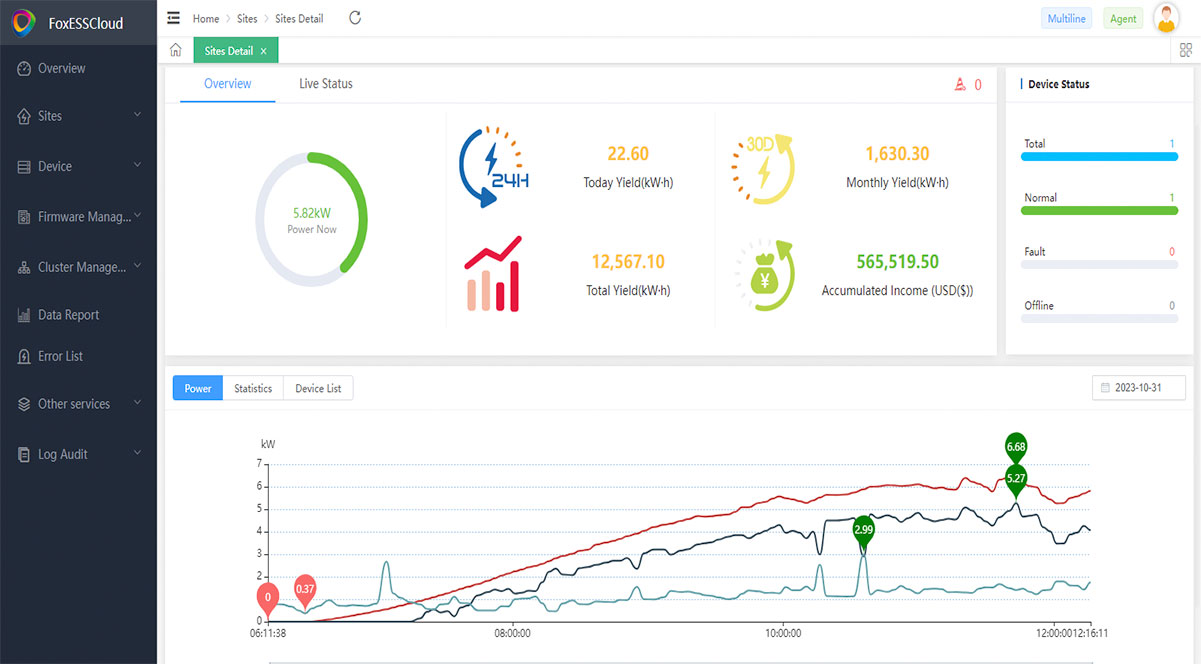Click the FoxESSCloud logo
The height and width of the screenshot is (664, 1201).
coord(24,22)
